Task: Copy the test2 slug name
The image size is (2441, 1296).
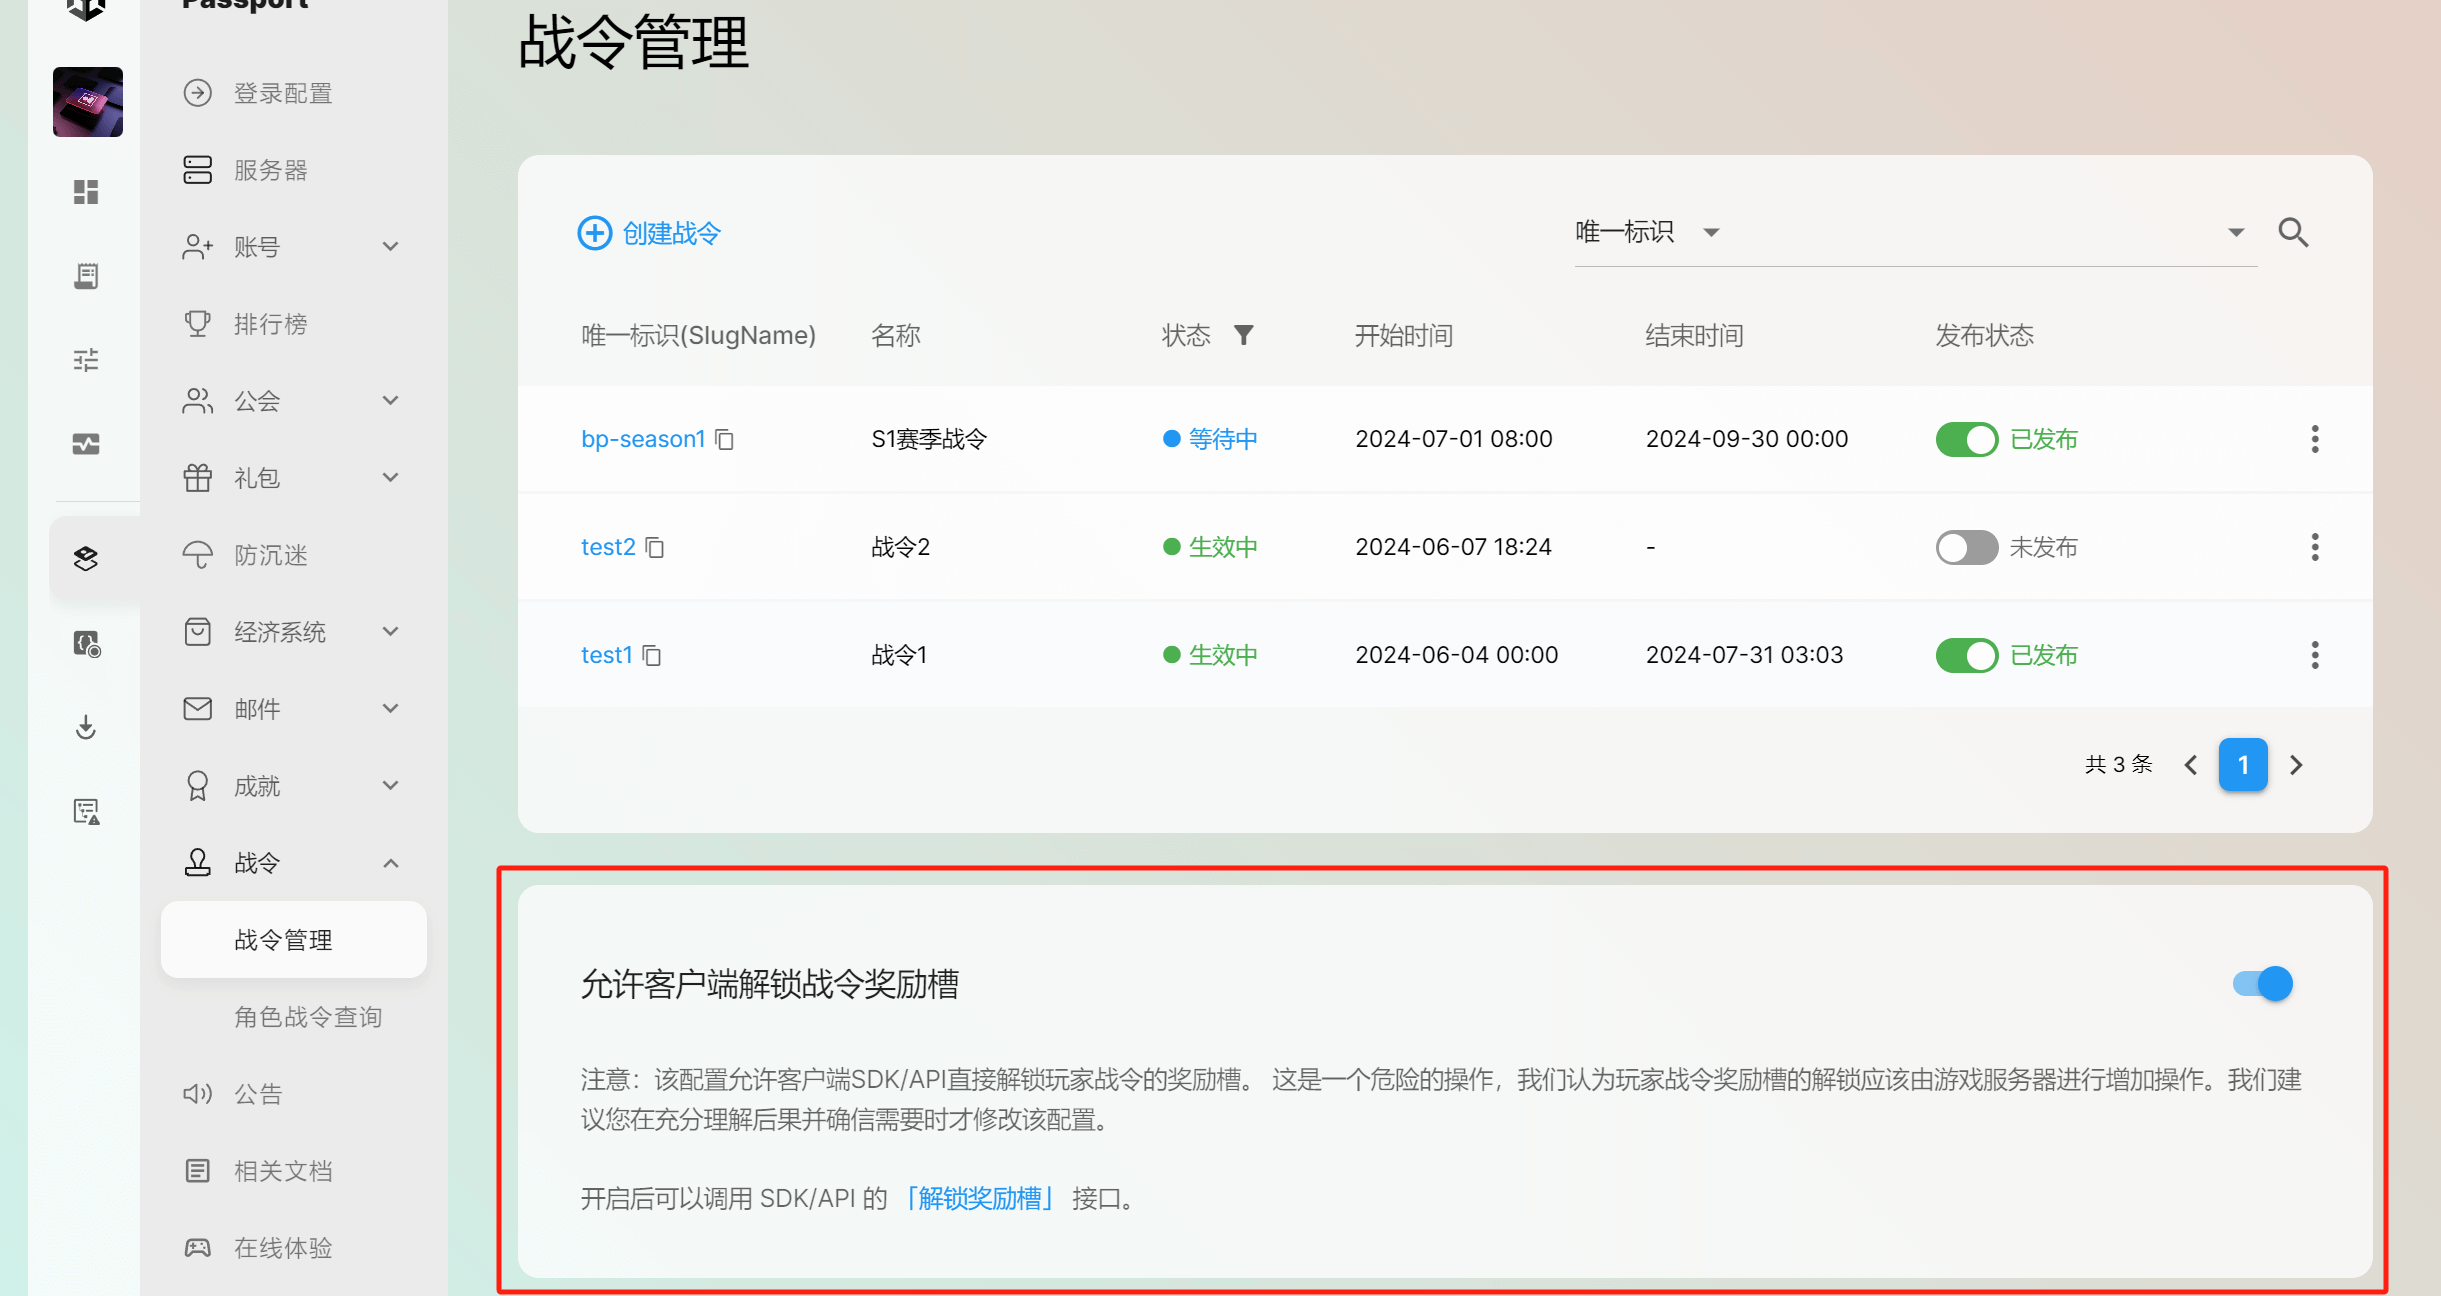Action: tap(655, 548)
